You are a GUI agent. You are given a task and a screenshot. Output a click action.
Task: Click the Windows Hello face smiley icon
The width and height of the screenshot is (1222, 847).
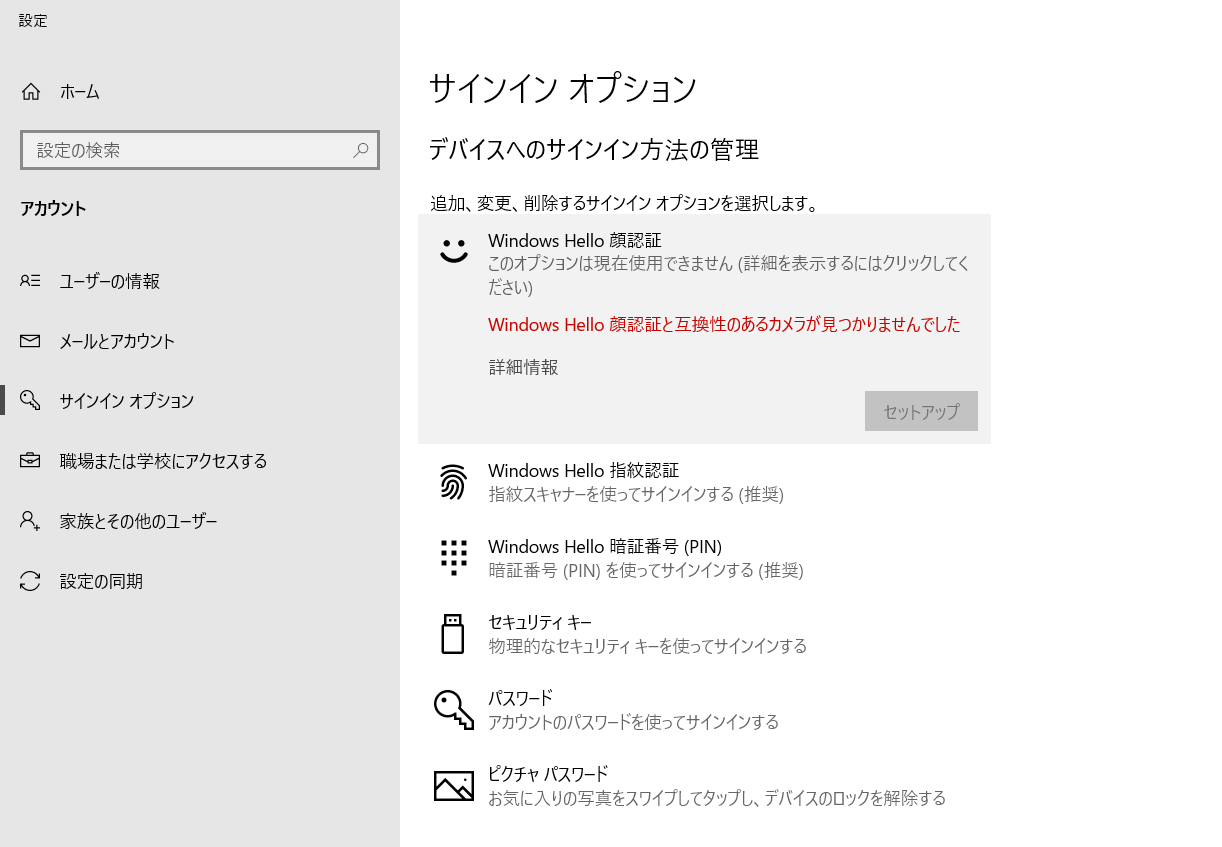[x=454, y=251]
